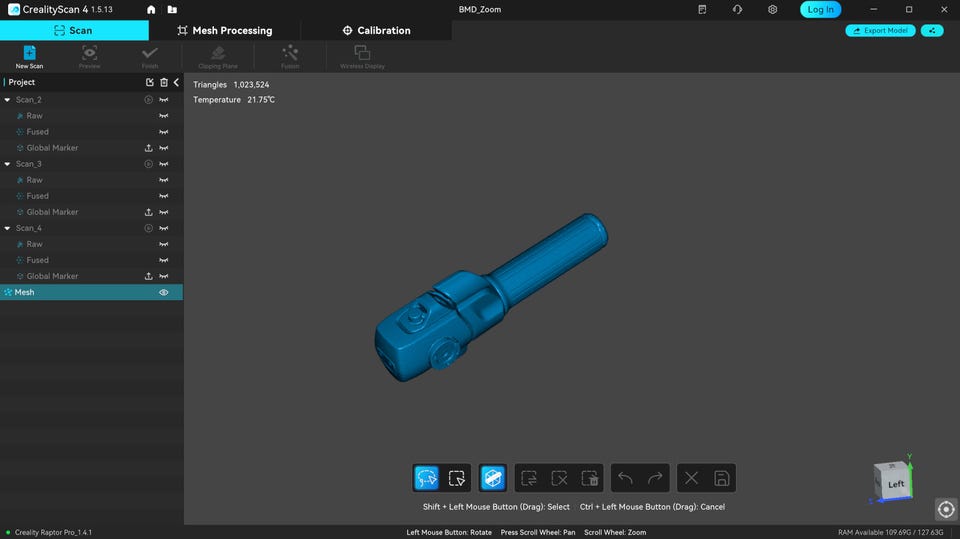Image resolution: width=960 pixels, height=539 pixels.
Task: Click the New Scan icon
Action: click(29, 54)
